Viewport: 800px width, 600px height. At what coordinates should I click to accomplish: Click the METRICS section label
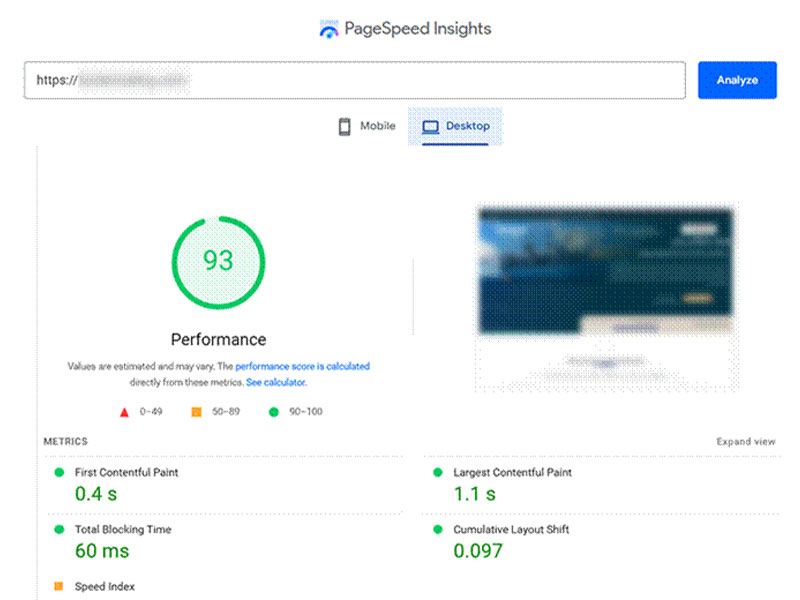[x=65, y=441]
